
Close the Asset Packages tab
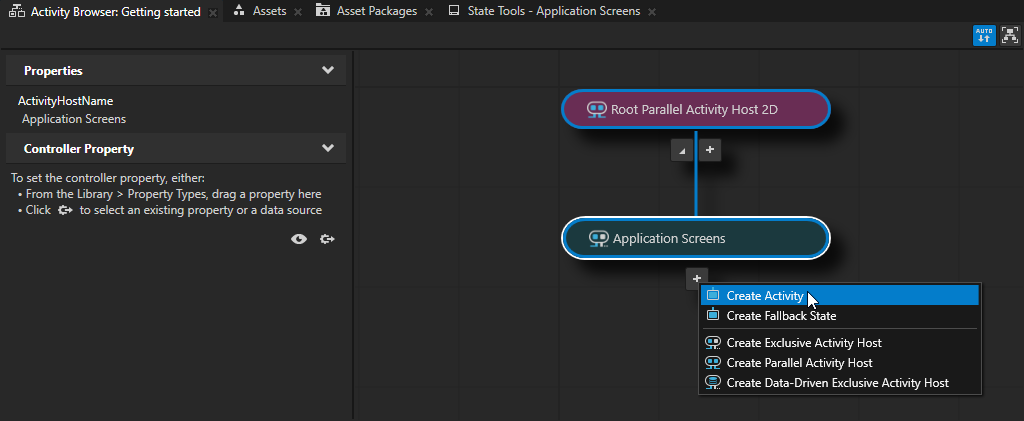[x=428, y=12]
